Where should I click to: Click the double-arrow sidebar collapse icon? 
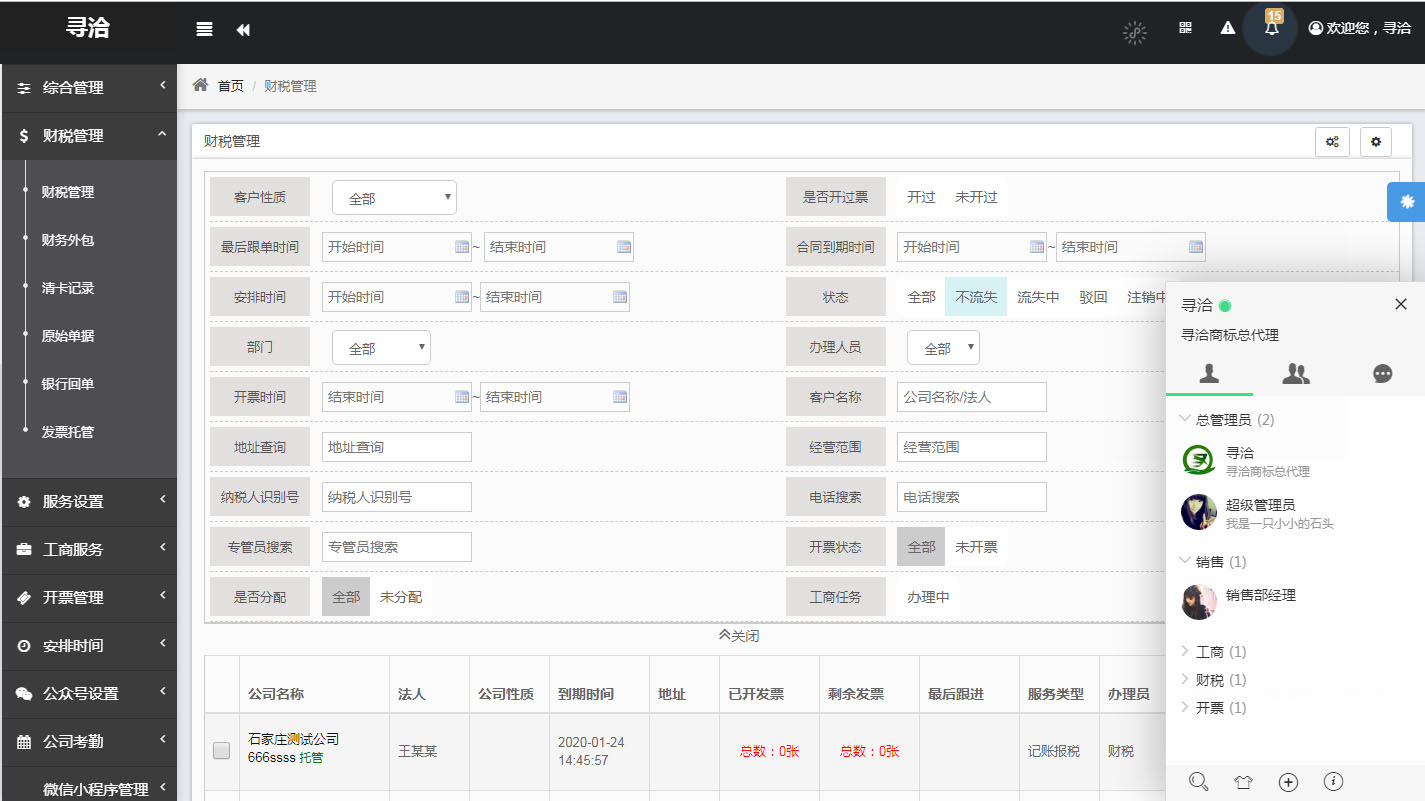coord(243,30)
